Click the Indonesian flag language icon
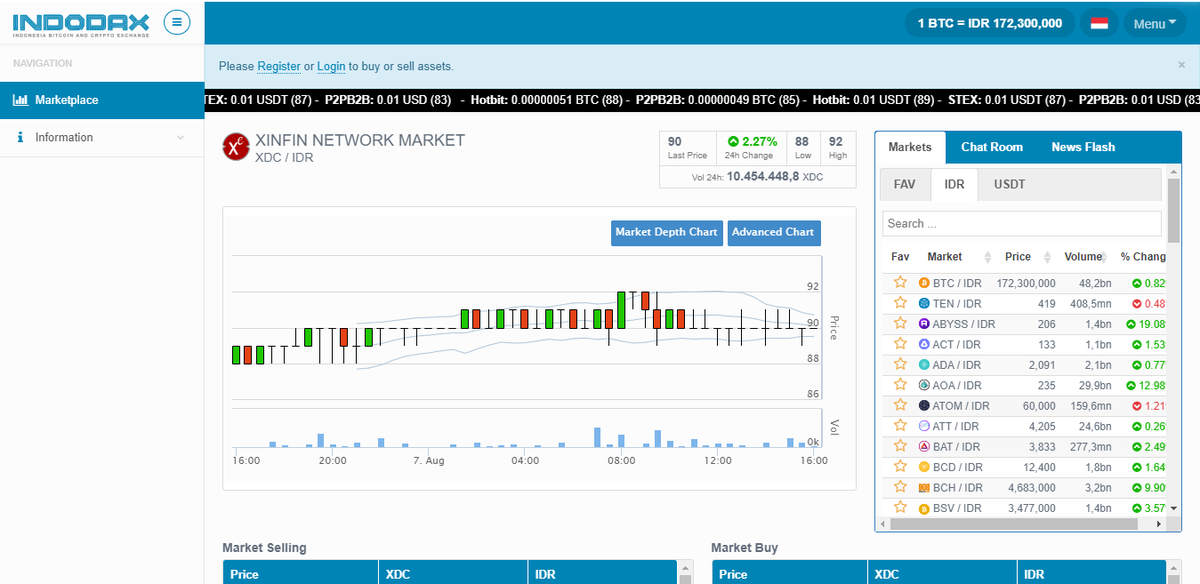Image resolution: width=1200 pixels, height=584 pixels. 1099,23
